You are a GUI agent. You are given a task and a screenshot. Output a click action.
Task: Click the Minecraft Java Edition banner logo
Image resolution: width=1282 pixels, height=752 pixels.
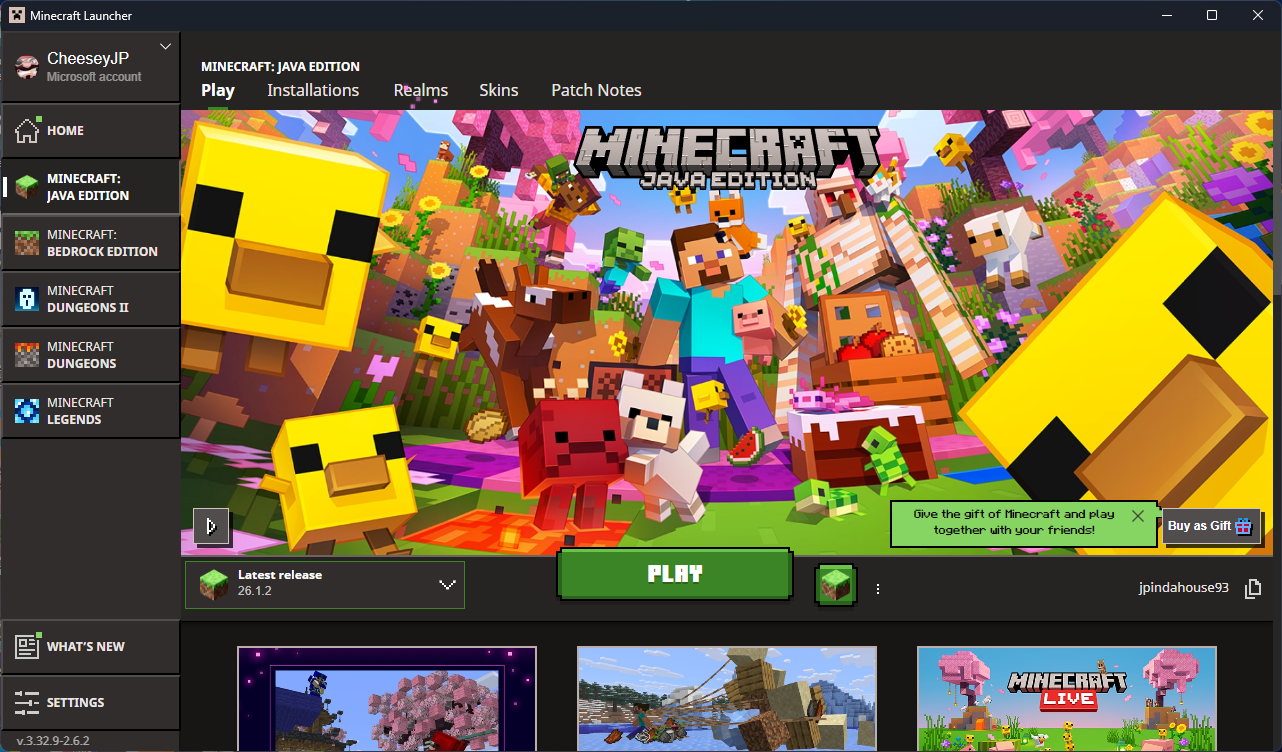click(x=729, y=156)
